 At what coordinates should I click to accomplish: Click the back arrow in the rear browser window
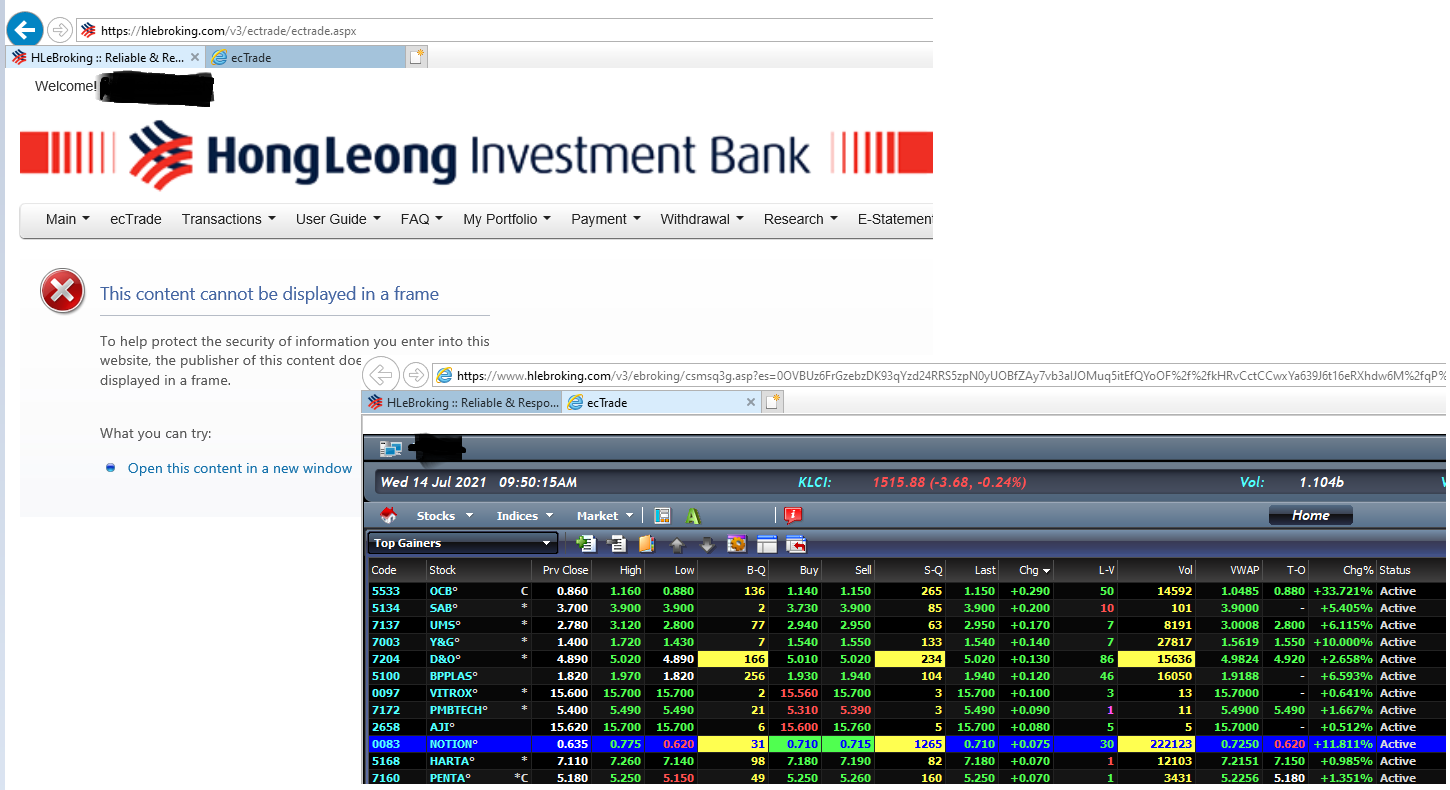(24, 28)
